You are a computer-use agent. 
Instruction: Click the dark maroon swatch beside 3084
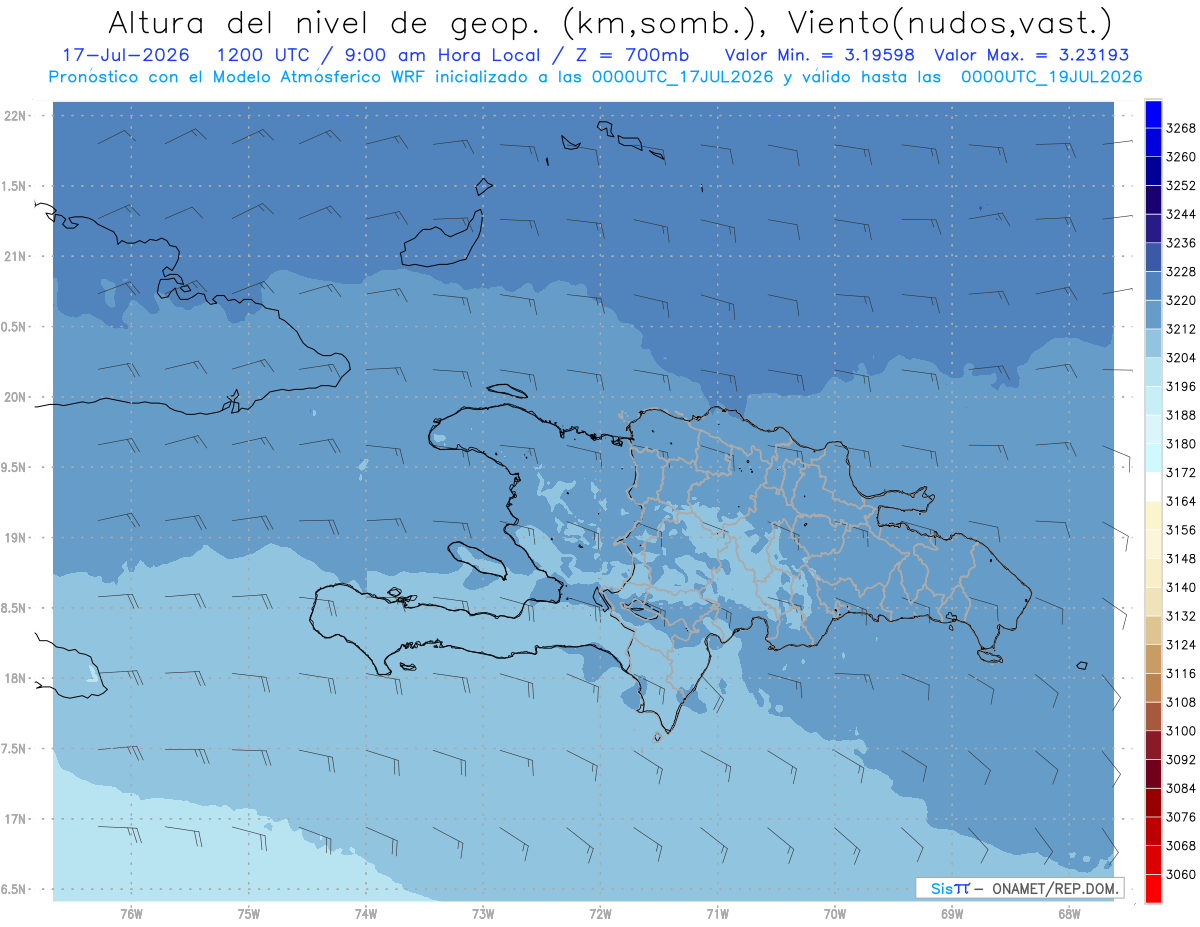pos(1153,773)
